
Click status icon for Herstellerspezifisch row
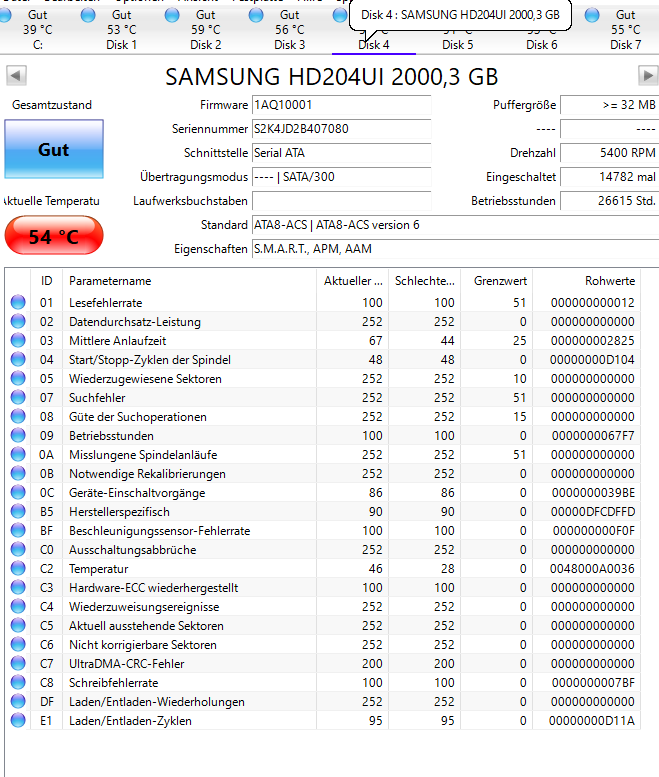click(18, 511)
